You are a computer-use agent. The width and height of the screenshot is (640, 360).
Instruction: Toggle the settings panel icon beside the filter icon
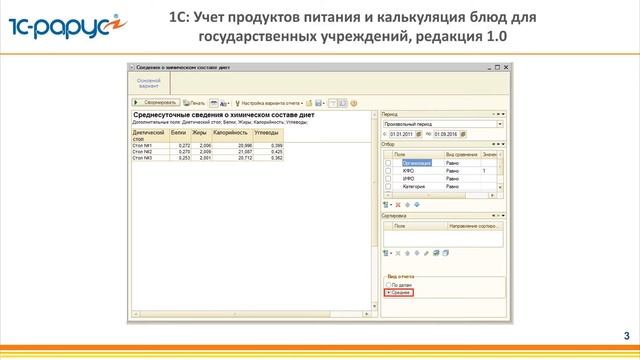[x=343, y=103]
